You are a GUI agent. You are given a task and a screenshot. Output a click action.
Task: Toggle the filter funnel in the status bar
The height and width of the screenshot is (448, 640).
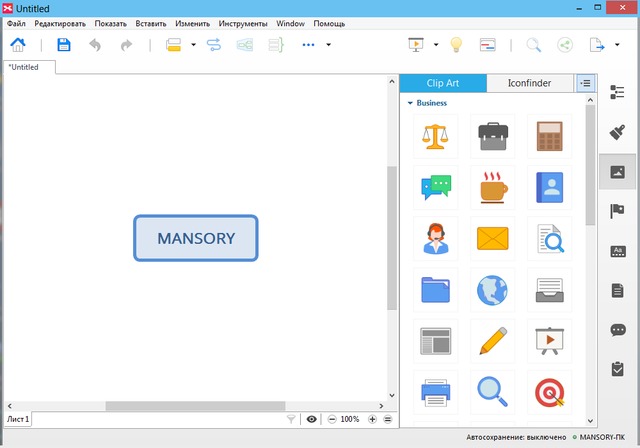(x=291, y=420)
